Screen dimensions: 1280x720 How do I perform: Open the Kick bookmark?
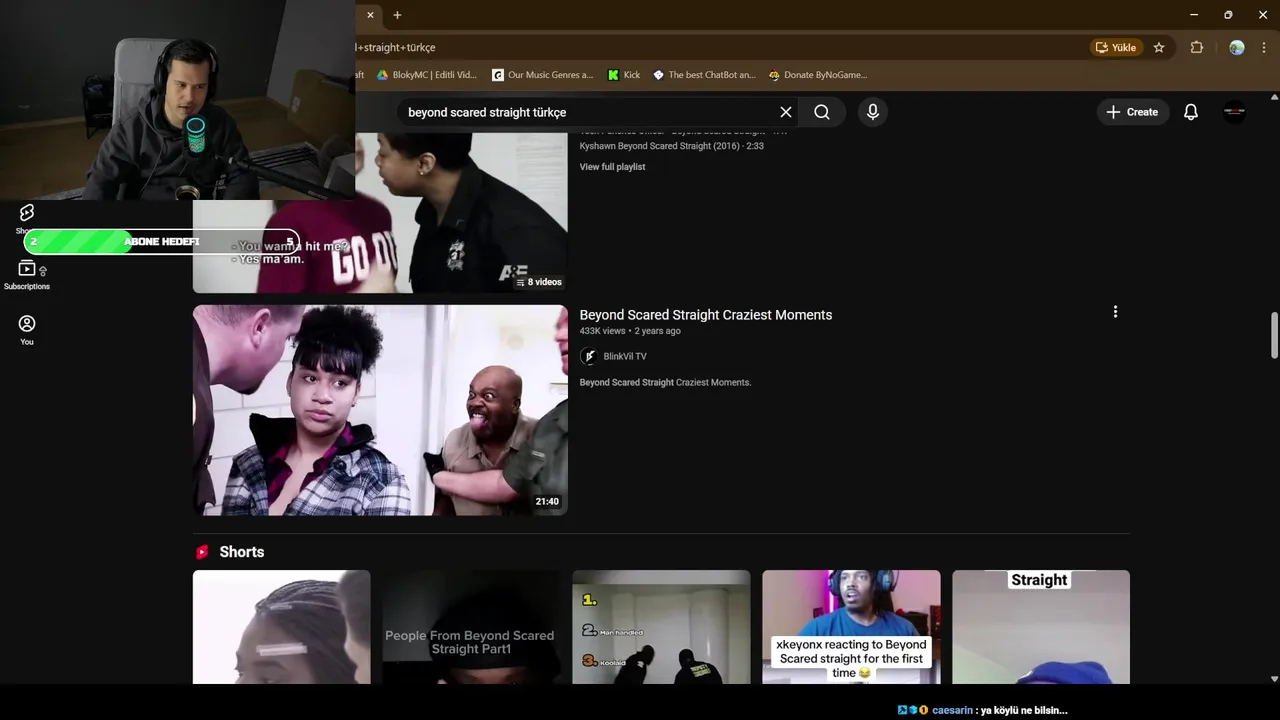624,75
